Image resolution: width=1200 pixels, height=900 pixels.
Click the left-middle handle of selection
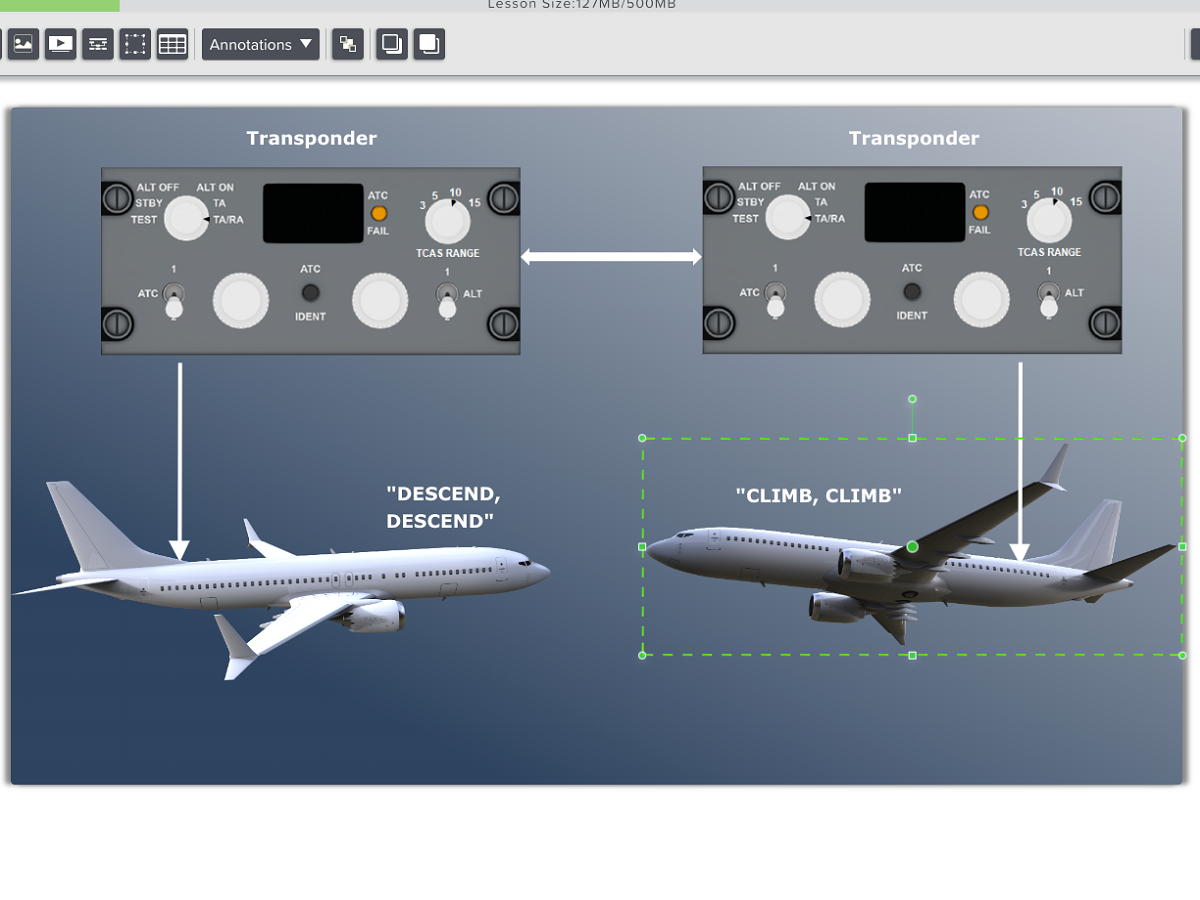click(642, 547)
